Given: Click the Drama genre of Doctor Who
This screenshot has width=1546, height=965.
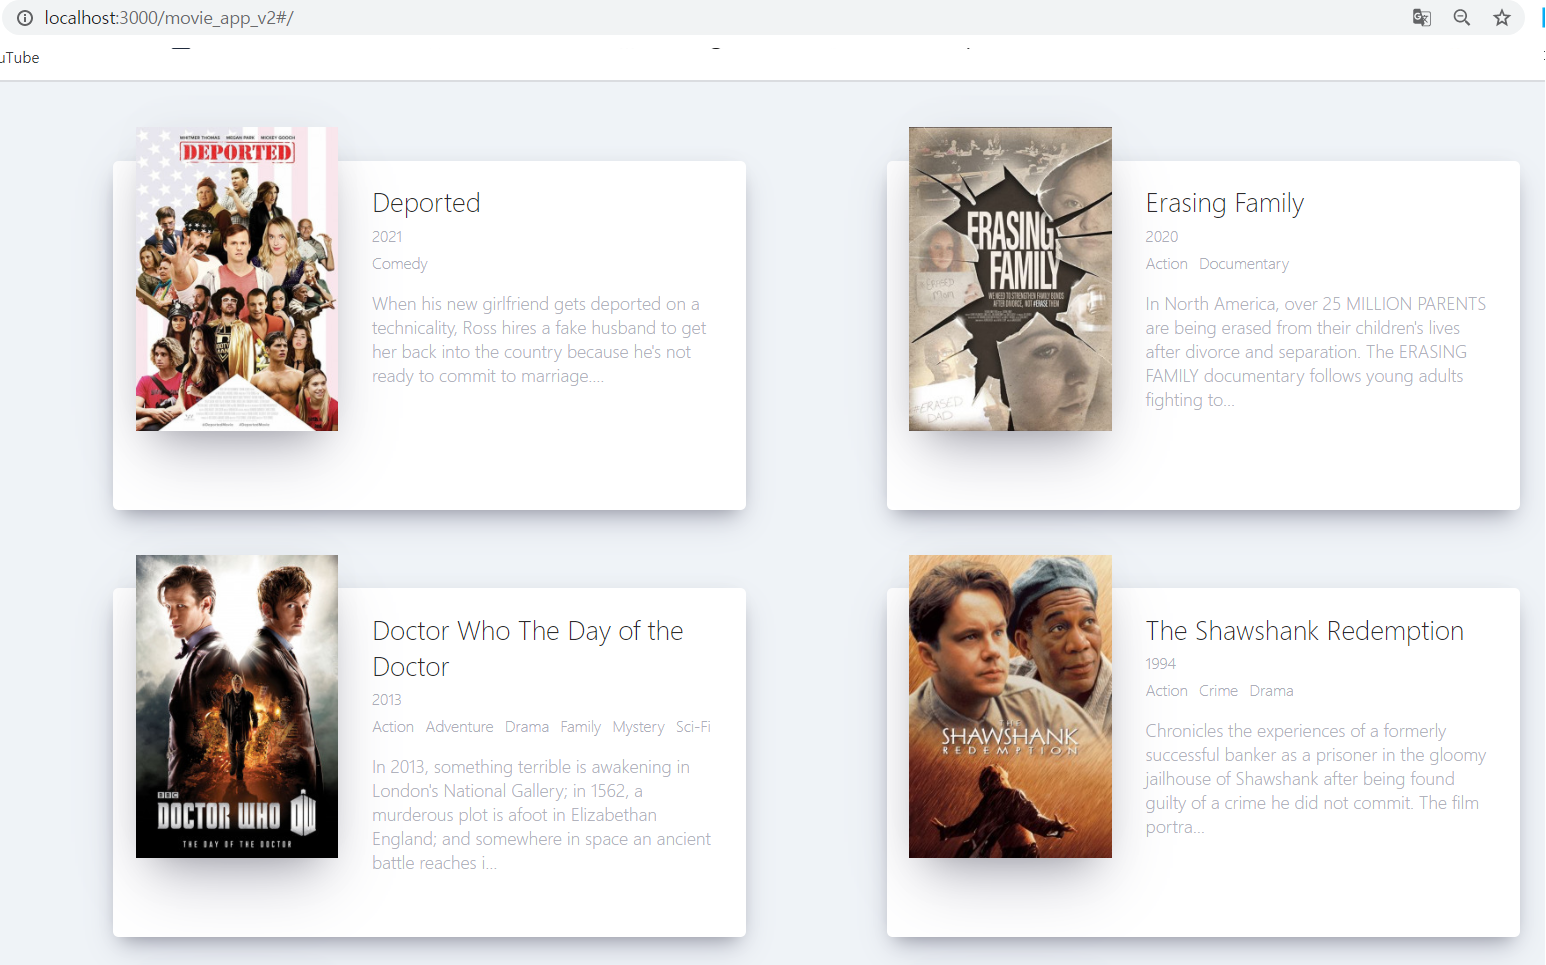Looking at the screenshot, I should tap(527, 727).
